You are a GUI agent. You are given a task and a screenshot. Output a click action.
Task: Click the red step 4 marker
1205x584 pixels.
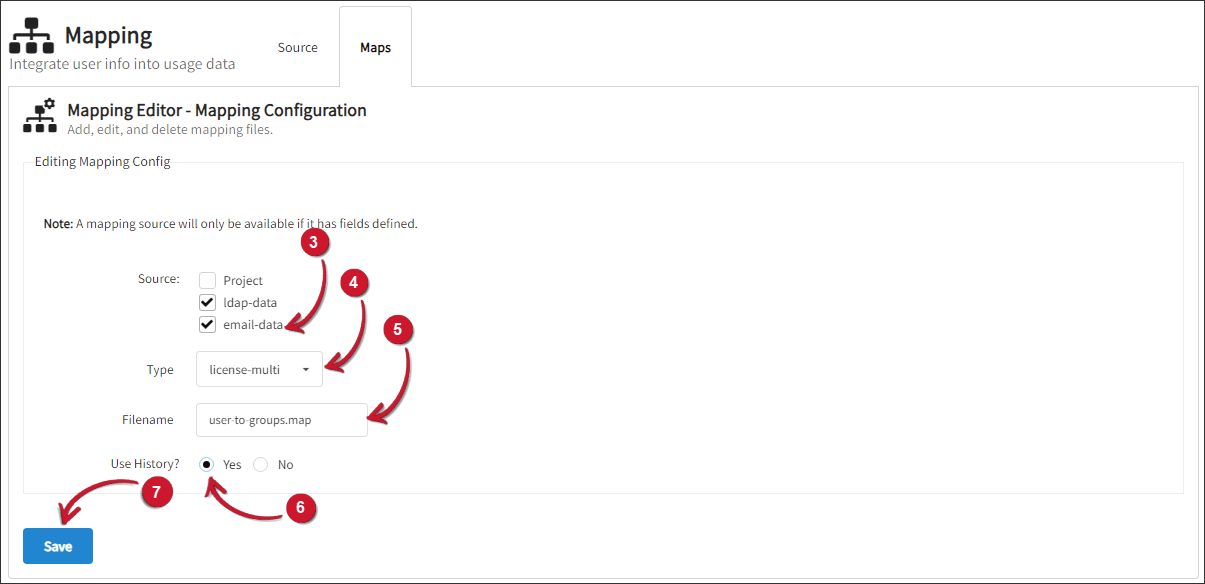click(x=353, y=283)
